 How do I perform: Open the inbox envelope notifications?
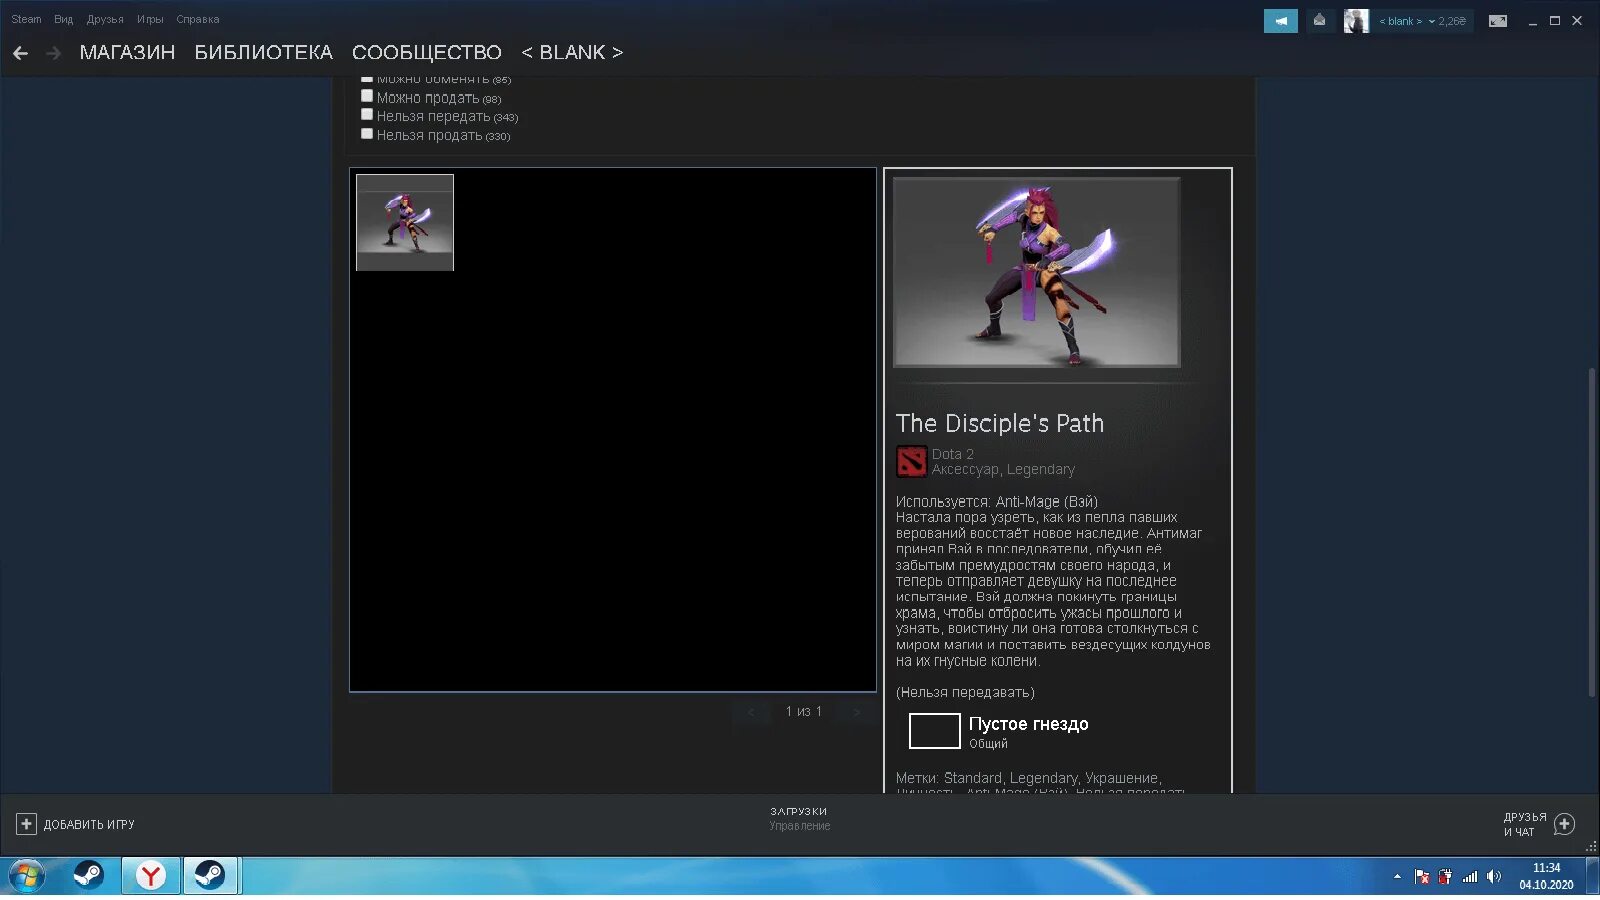(x=1319, y=21)
